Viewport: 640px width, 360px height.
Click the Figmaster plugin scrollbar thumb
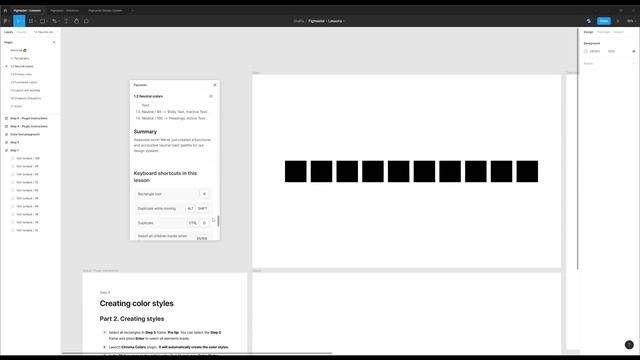point(218,221)
